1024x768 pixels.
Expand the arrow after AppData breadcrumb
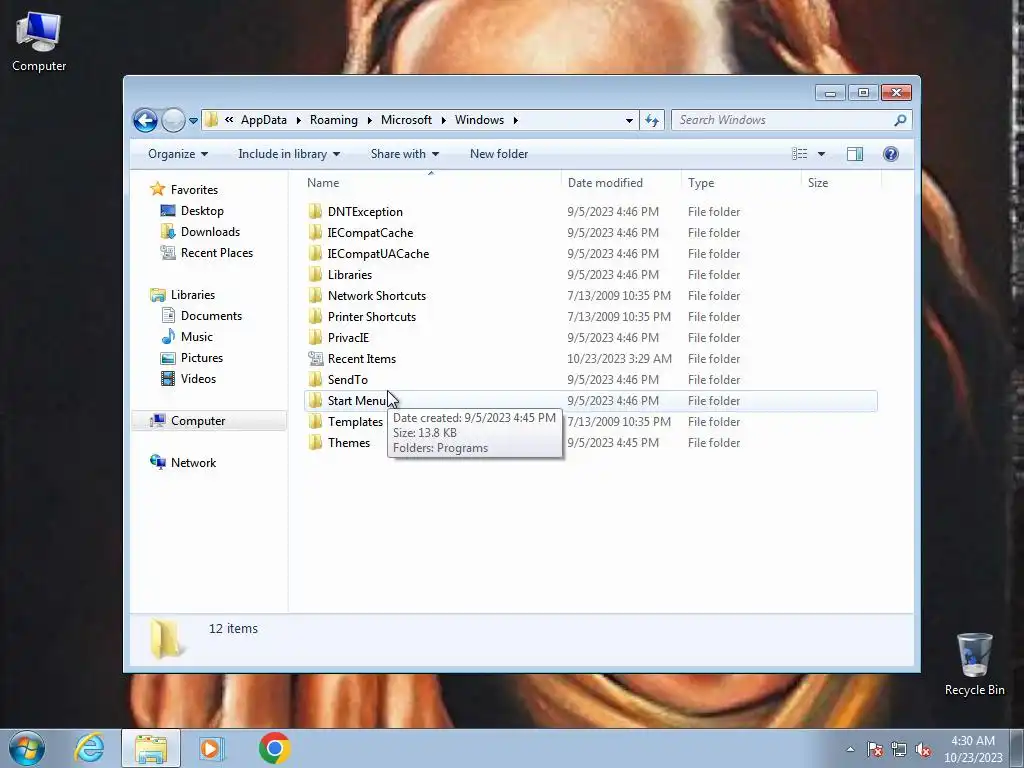tap(298, 120)
